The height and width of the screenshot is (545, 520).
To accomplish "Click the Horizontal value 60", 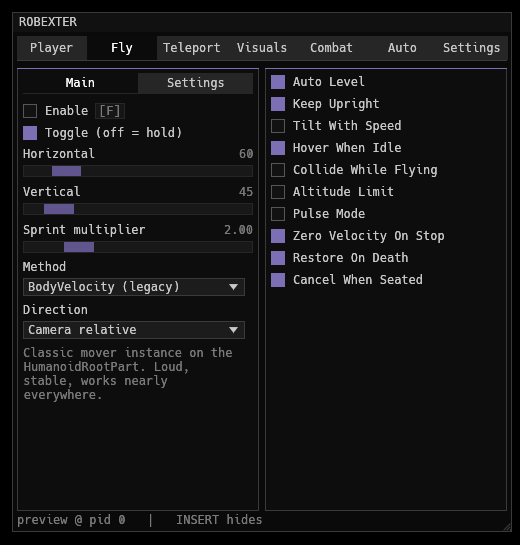I will pyautogui.click(x=246, y=154).
